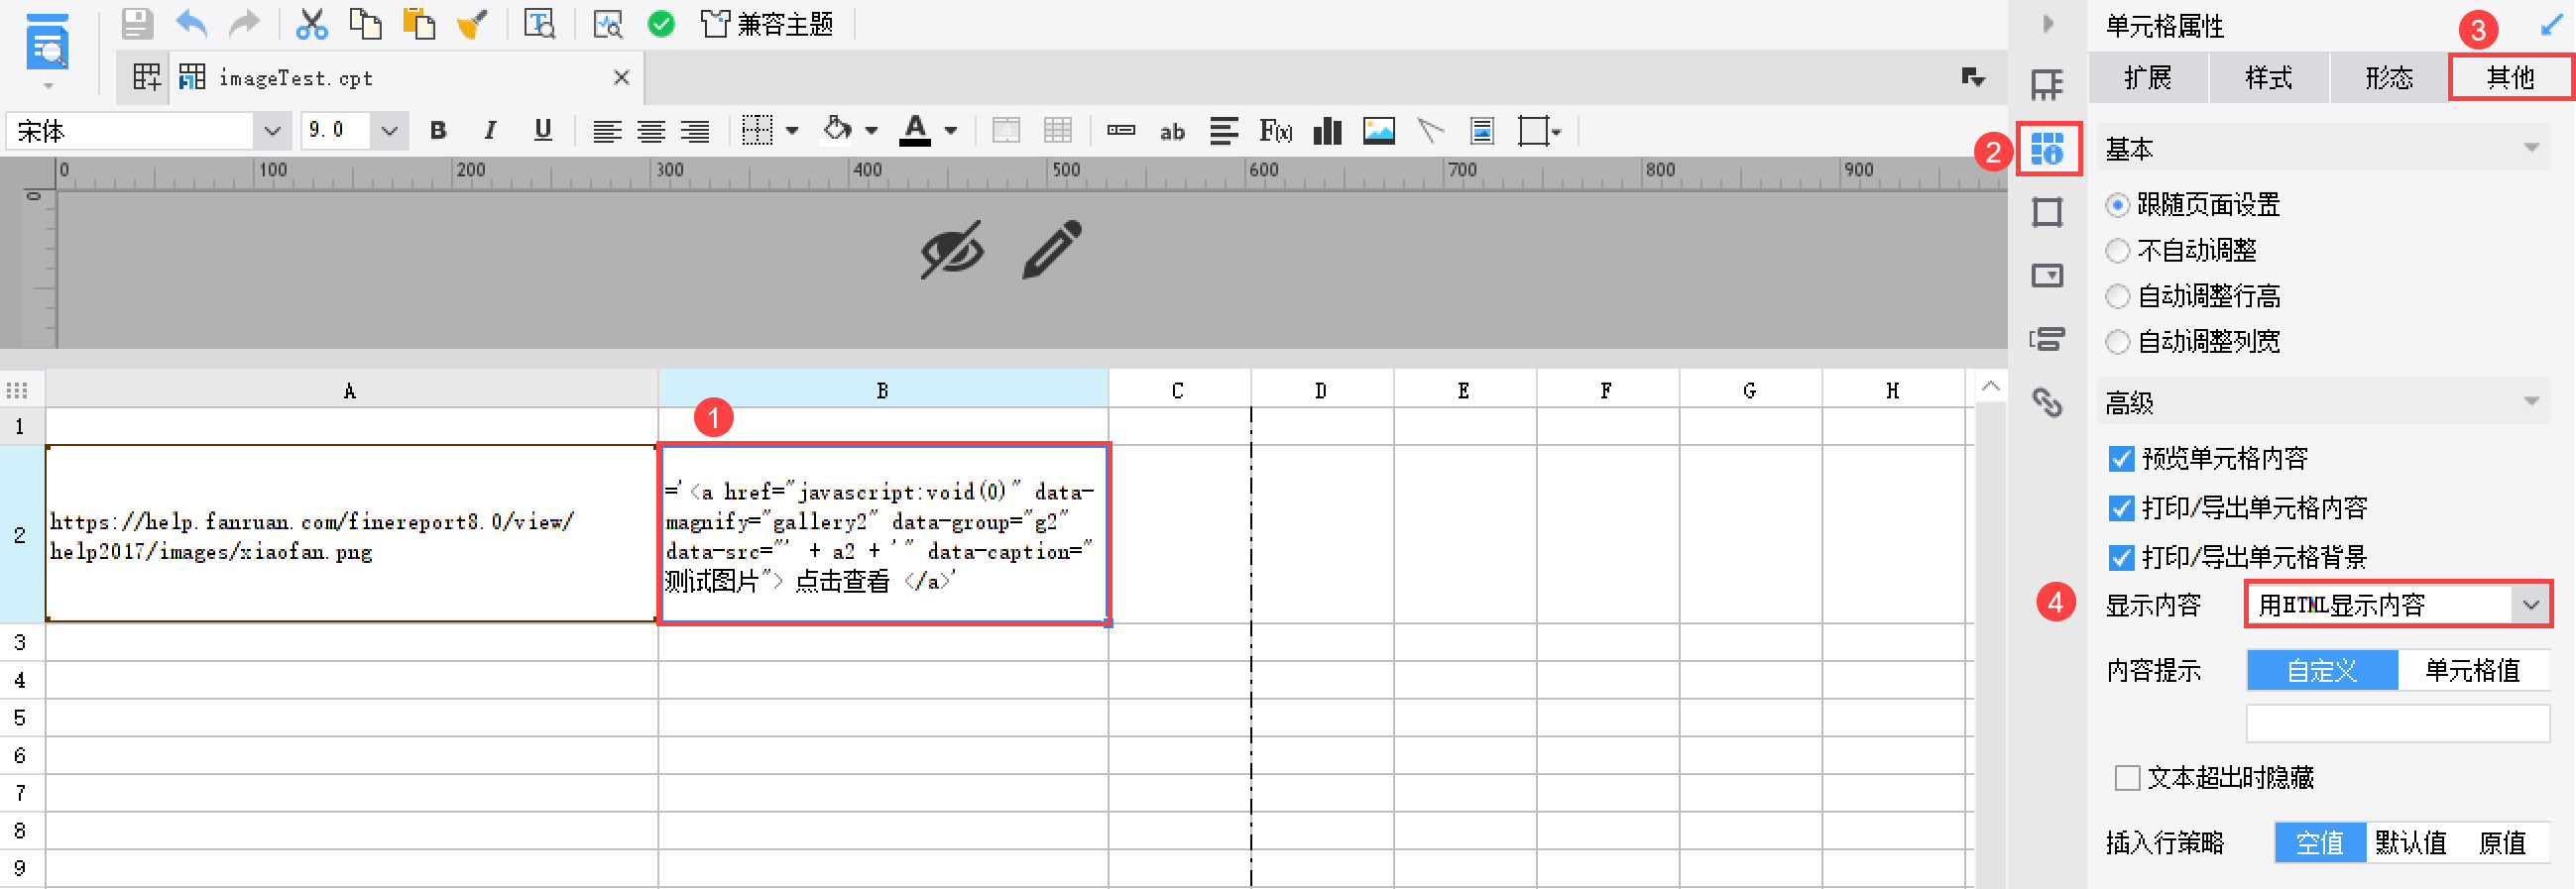Insert a chart into the cell

coord(1327,131)
